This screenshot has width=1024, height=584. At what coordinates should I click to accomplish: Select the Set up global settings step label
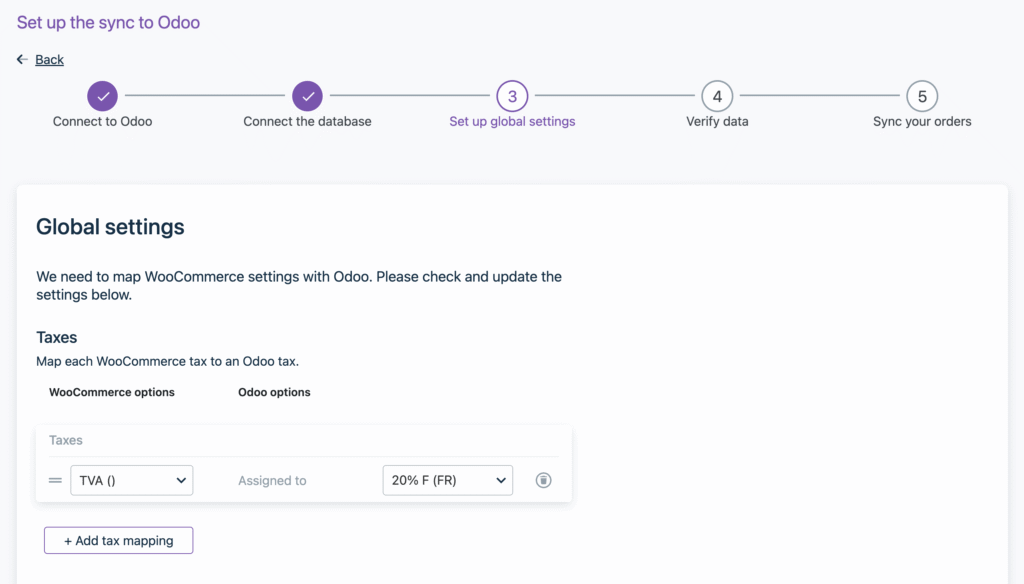(512, 122)
